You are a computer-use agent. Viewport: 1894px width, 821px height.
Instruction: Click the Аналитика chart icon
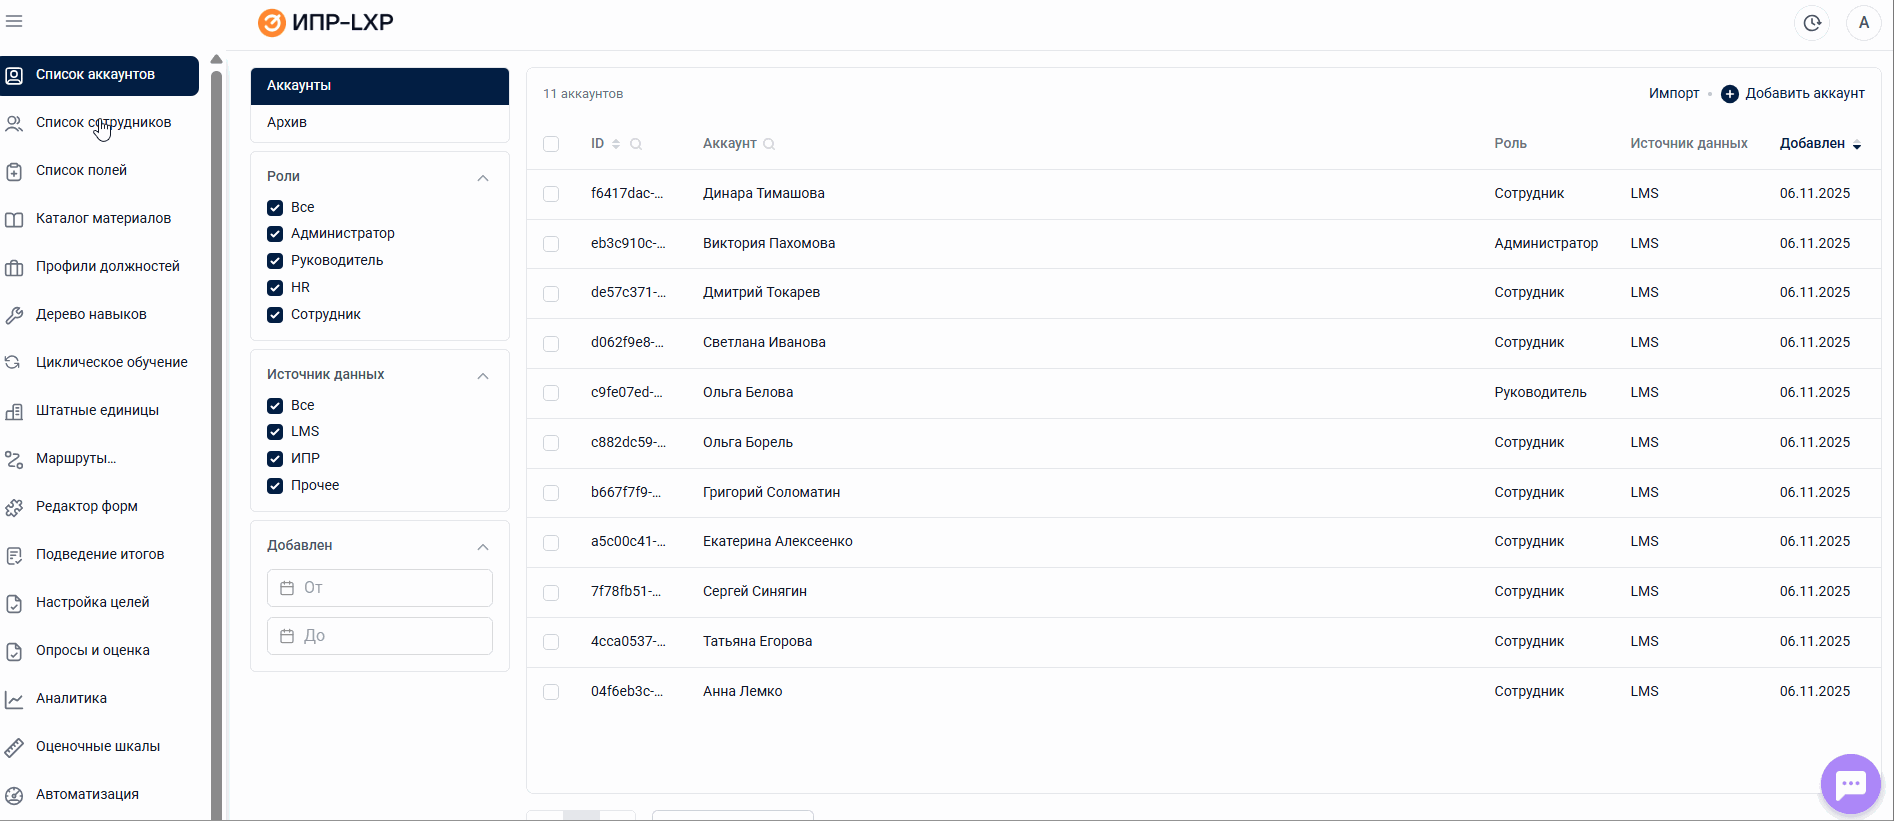14,699
